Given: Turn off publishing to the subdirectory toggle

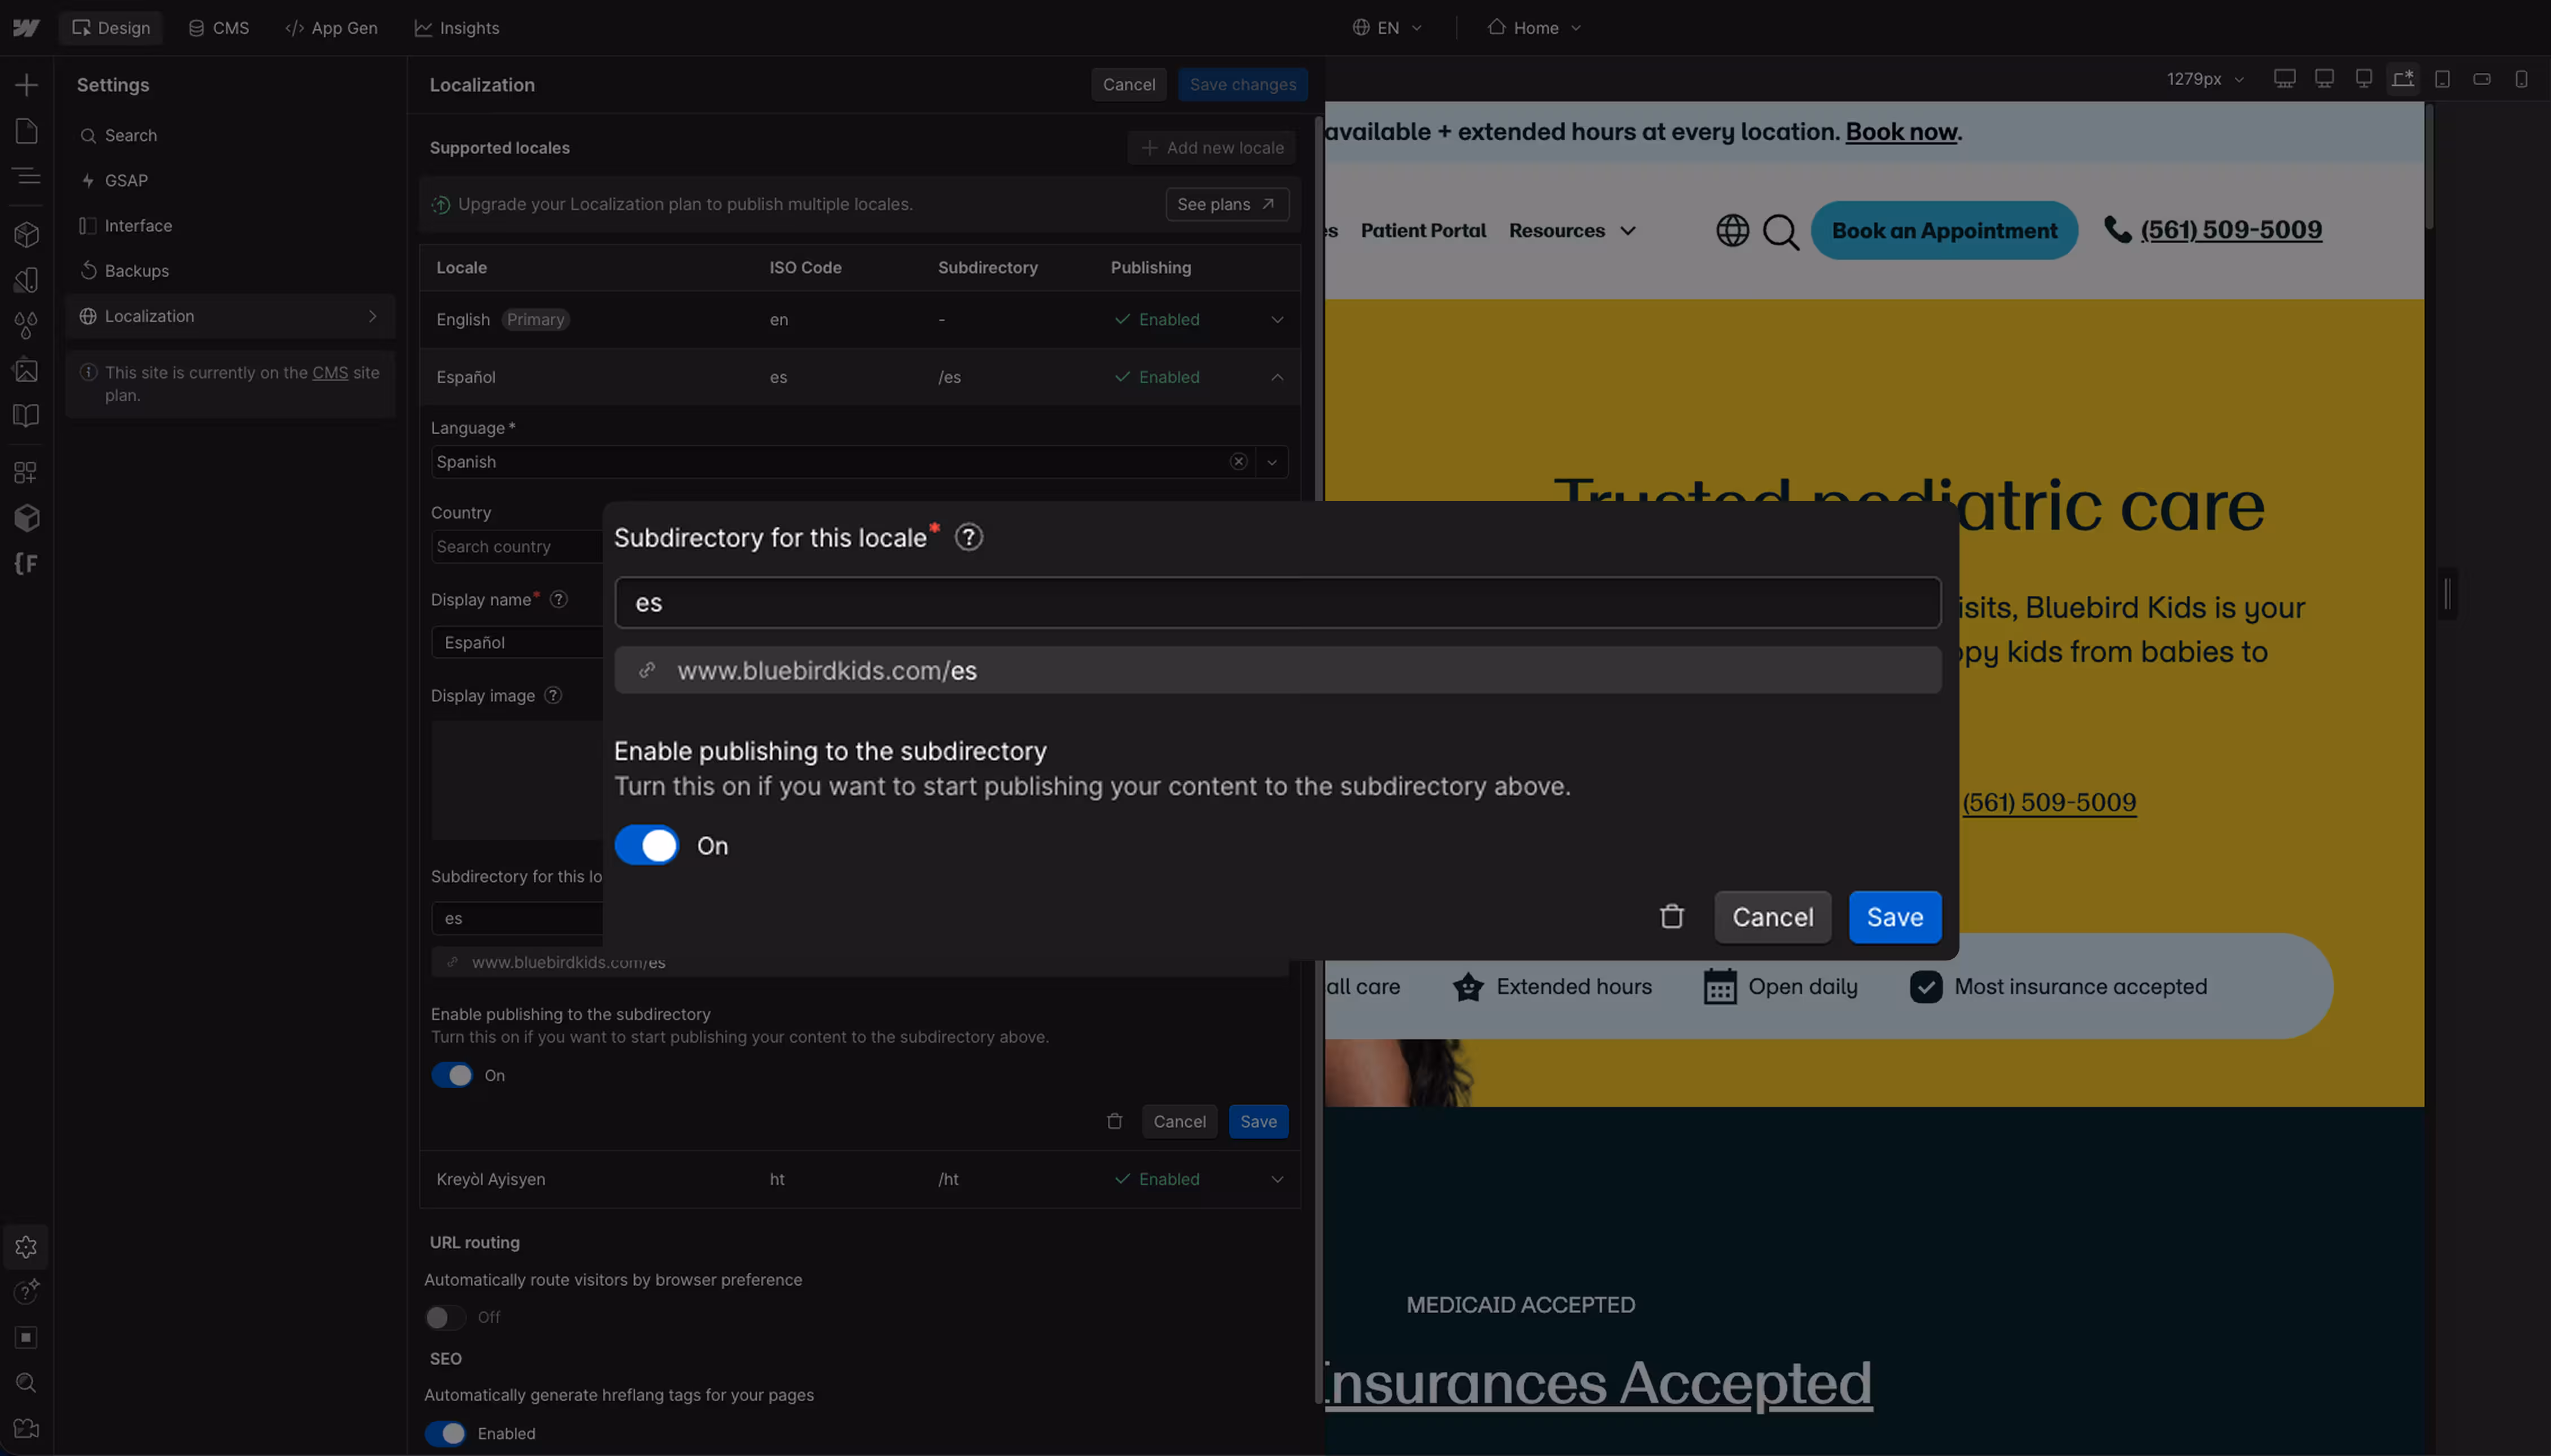Looking at the screenshot, I should [646, 844].
